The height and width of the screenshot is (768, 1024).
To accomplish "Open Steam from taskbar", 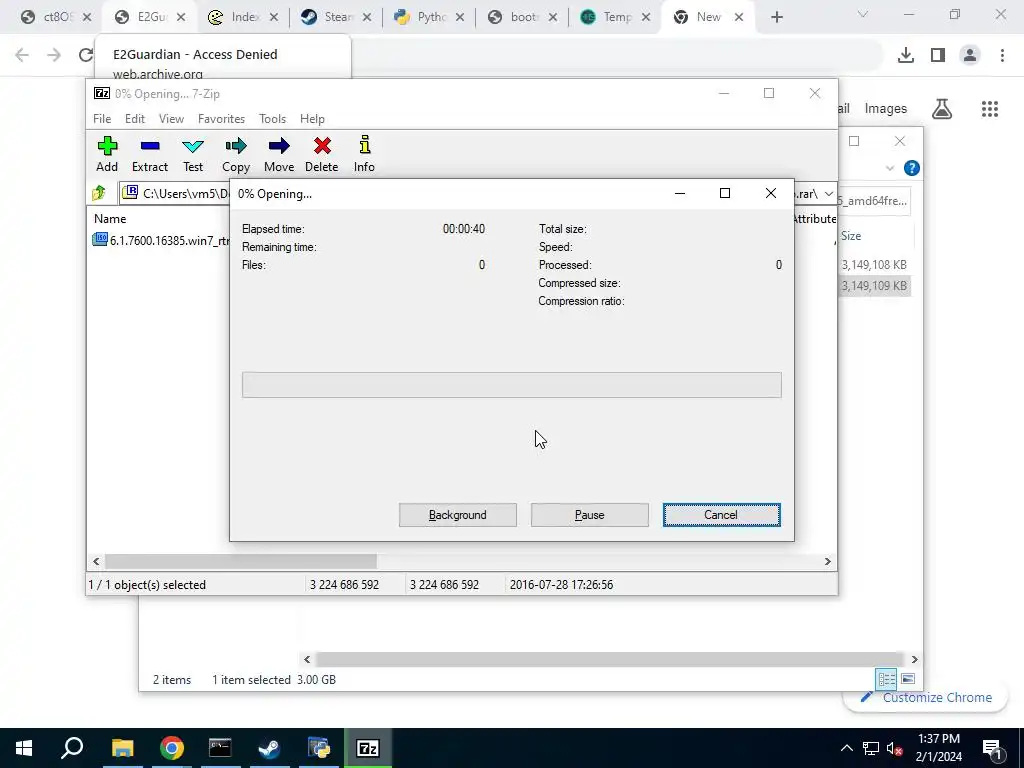I will click(x=269, y=748).
